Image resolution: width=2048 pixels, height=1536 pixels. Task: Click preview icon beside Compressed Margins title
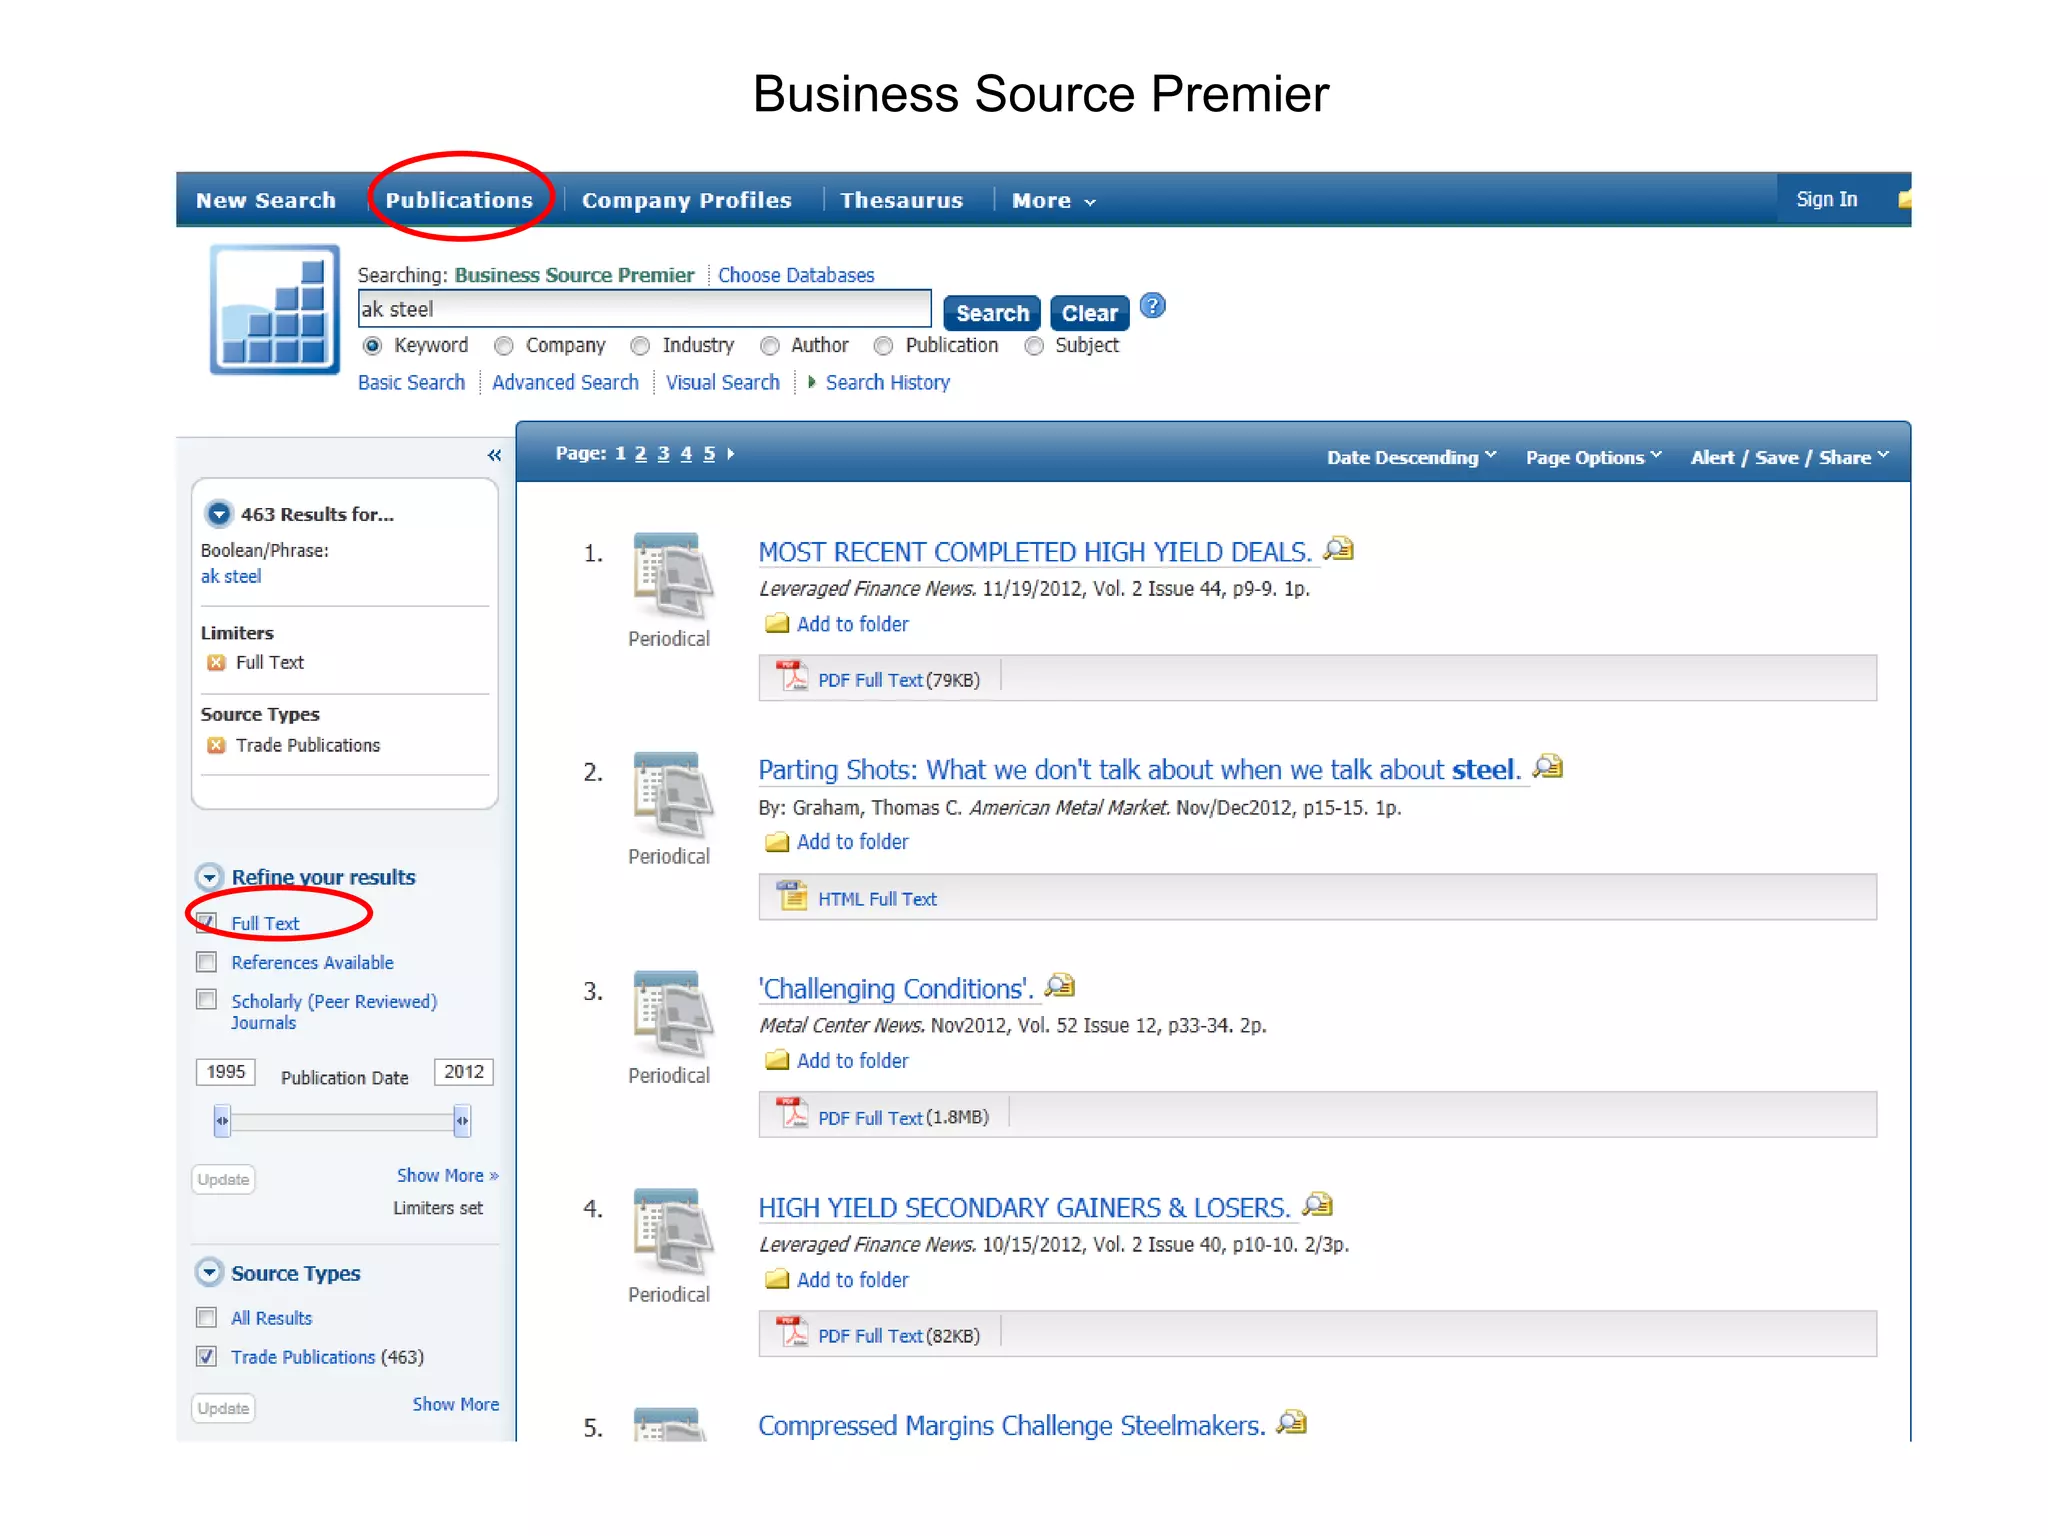pyautogui.click(x=1292, y=1422)
